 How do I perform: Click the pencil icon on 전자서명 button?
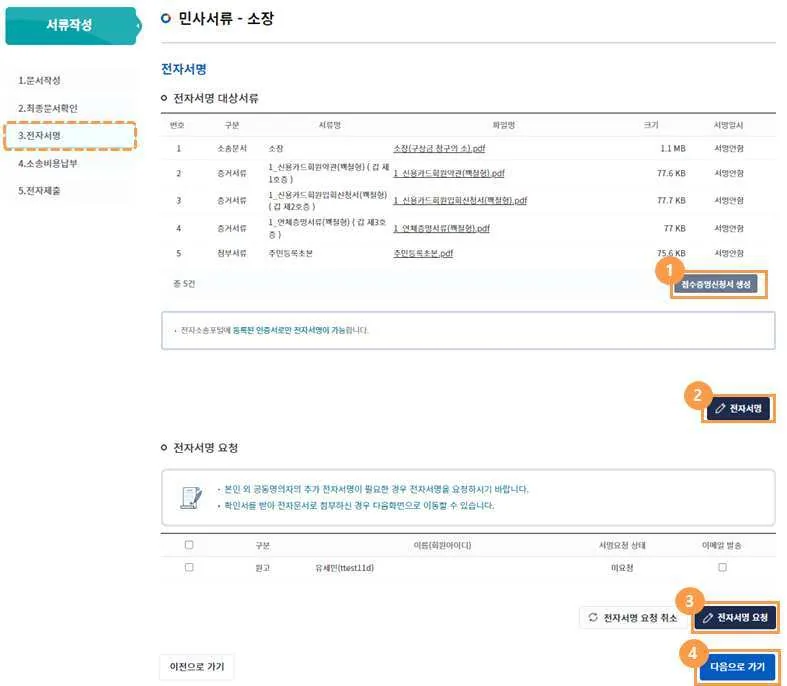click(720, 408)
